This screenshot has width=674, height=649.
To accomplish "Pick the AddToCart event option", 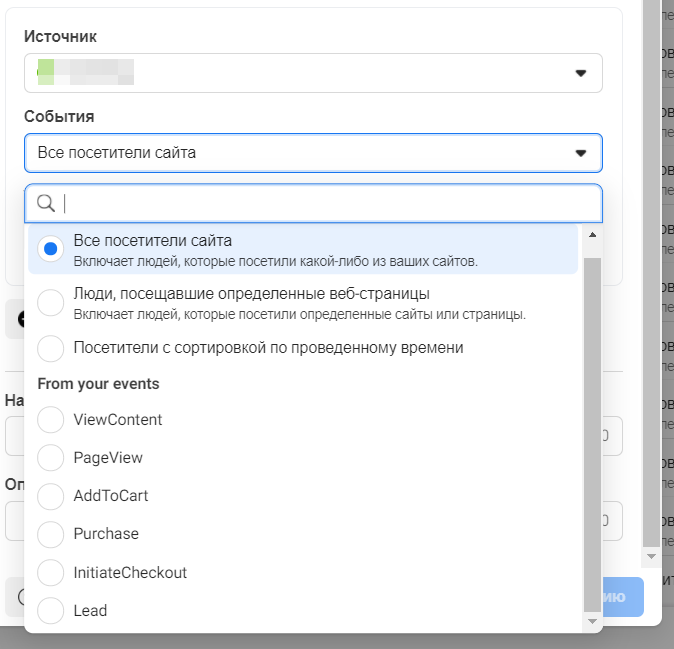I will (x=51, y=496).
